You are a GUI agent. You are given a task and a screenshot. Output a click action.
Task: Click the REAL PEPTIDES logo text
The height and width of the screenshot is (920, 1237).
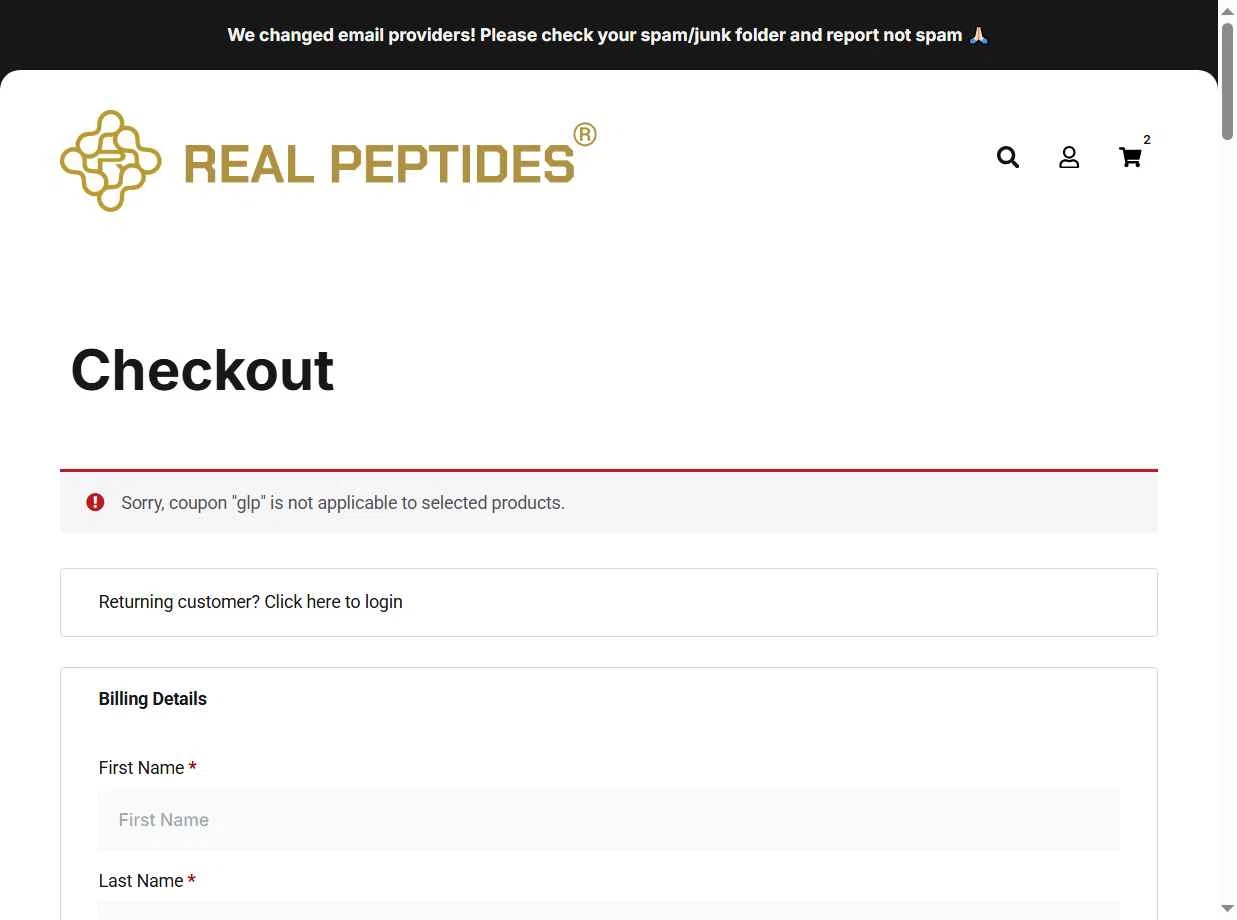380,164
